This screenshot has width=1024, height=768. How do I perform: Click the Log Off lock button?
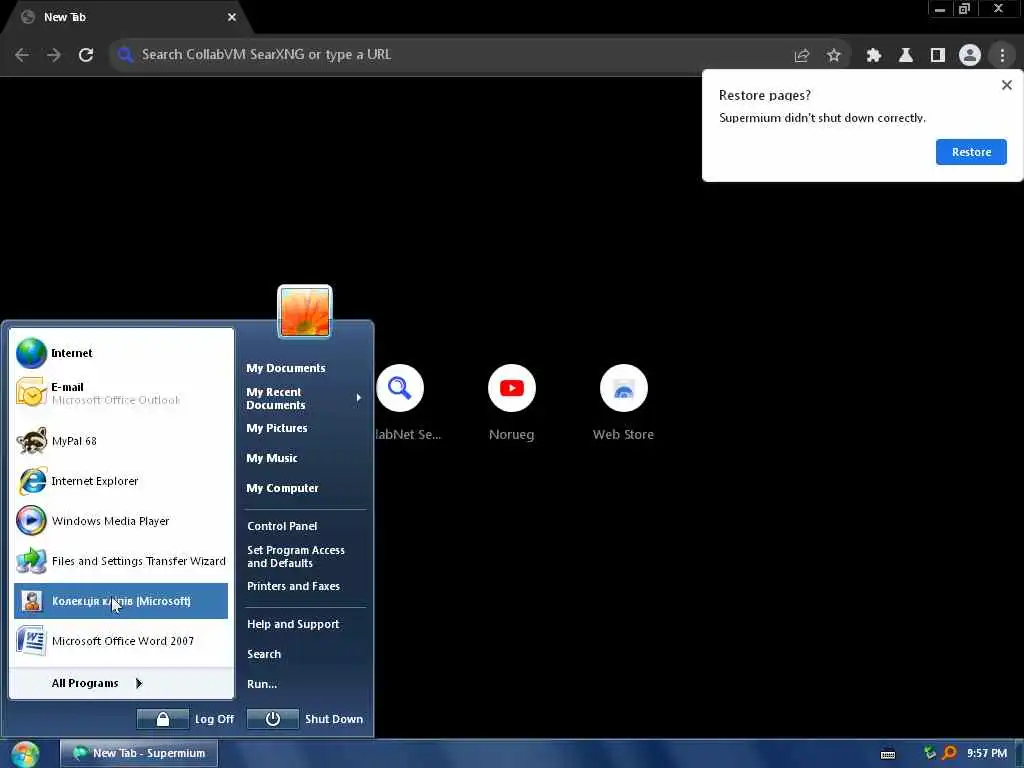pyautogui.click(x=163, y=719)
